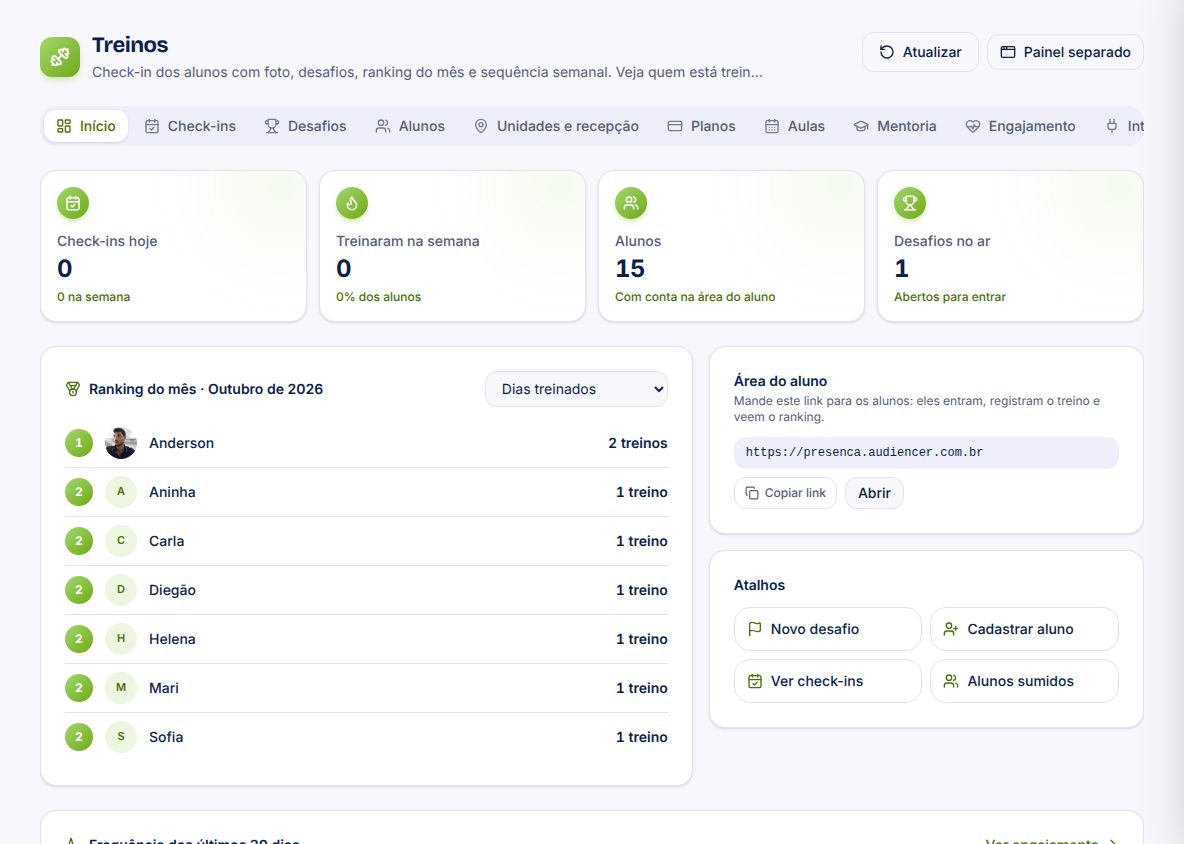Image resolution: width=1184 pixels, height=844 pixels.
Task: Select the Engajamento tab
Action: pyautogui.click(x=1020, y=126)
